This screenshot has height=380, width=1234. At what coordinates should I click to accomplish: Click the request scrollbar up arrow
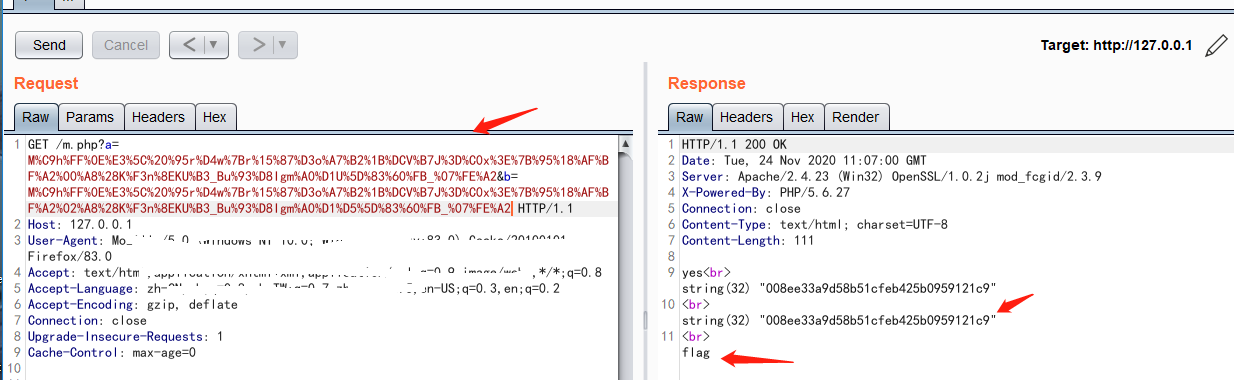pos(625,145)
